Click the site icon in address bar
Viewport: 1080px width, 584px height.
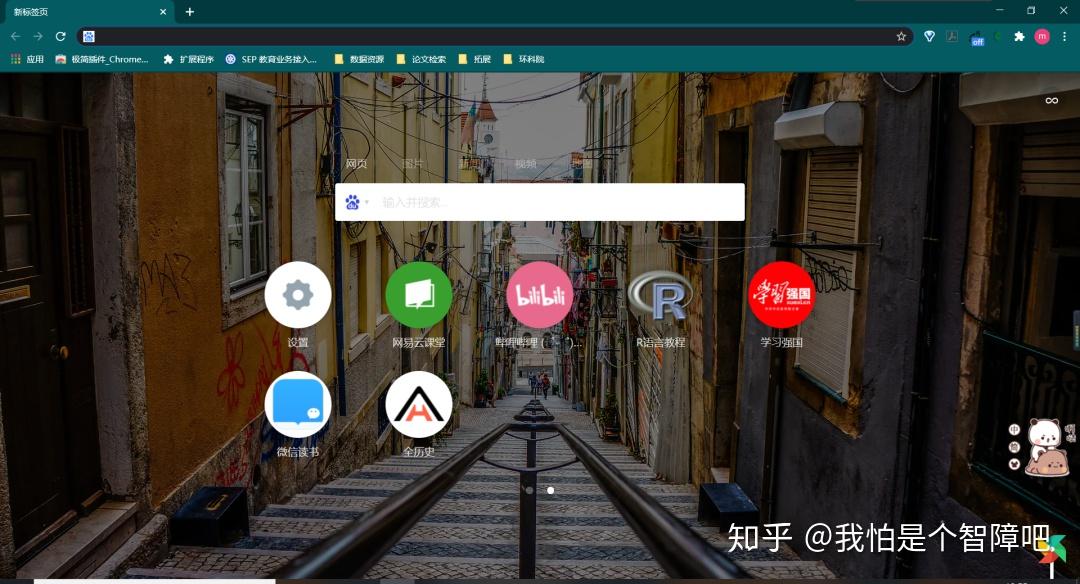88,36
